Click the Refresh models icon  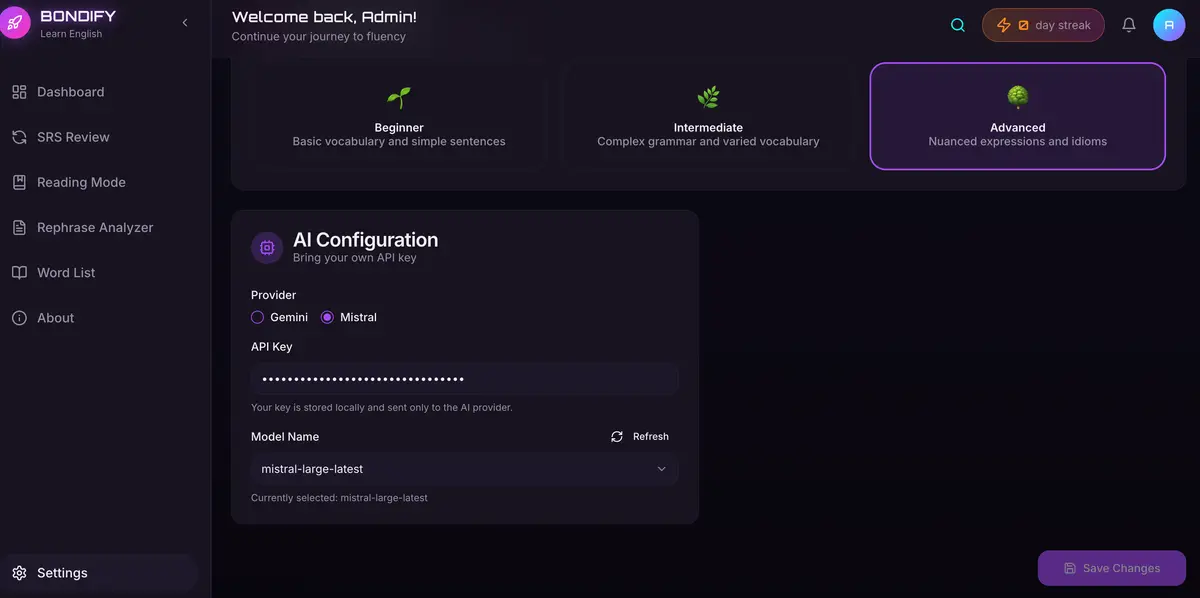pos(617,437)
